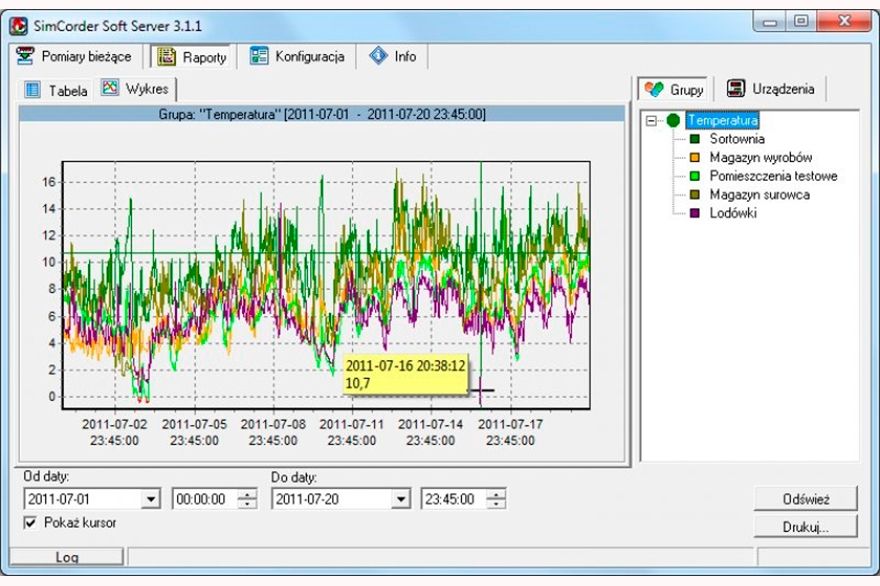Decrease the Do daty time value
880x586 pixels.
coord(496,503)
